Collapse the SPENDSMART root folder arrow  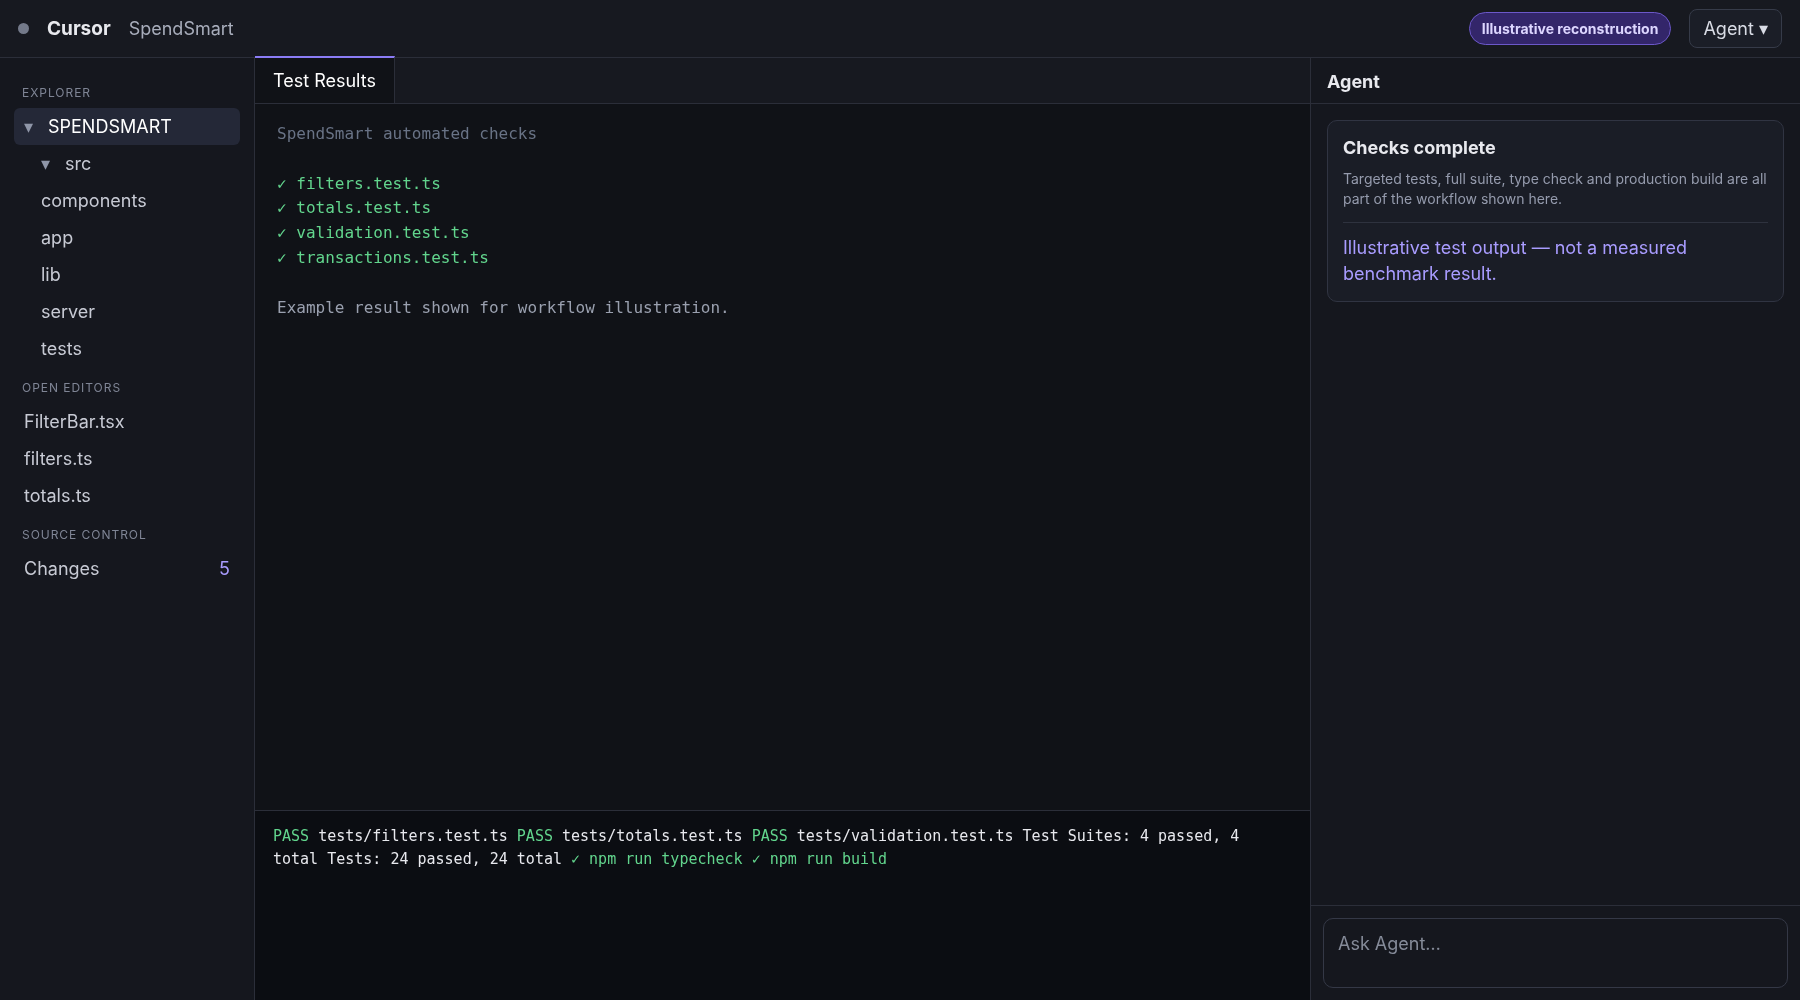click(29, 127)
